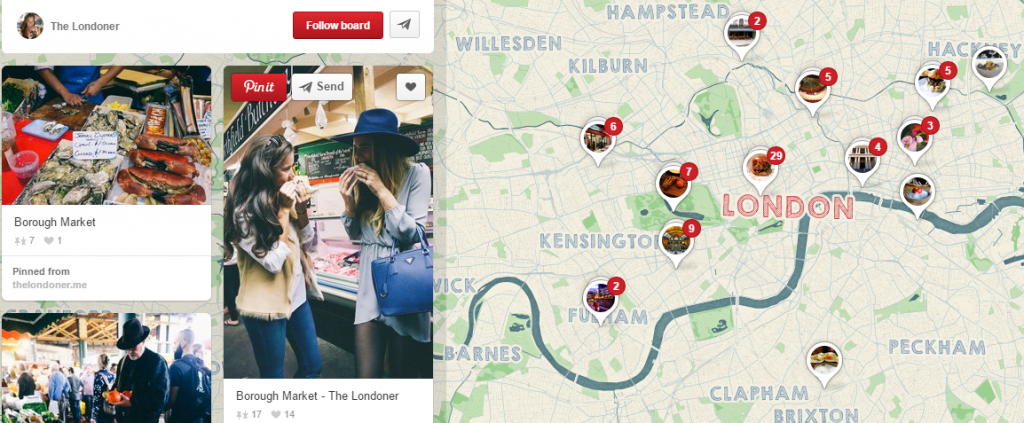
Task: Open the map pin with 29 badge
Action: [x=761, y=169]
